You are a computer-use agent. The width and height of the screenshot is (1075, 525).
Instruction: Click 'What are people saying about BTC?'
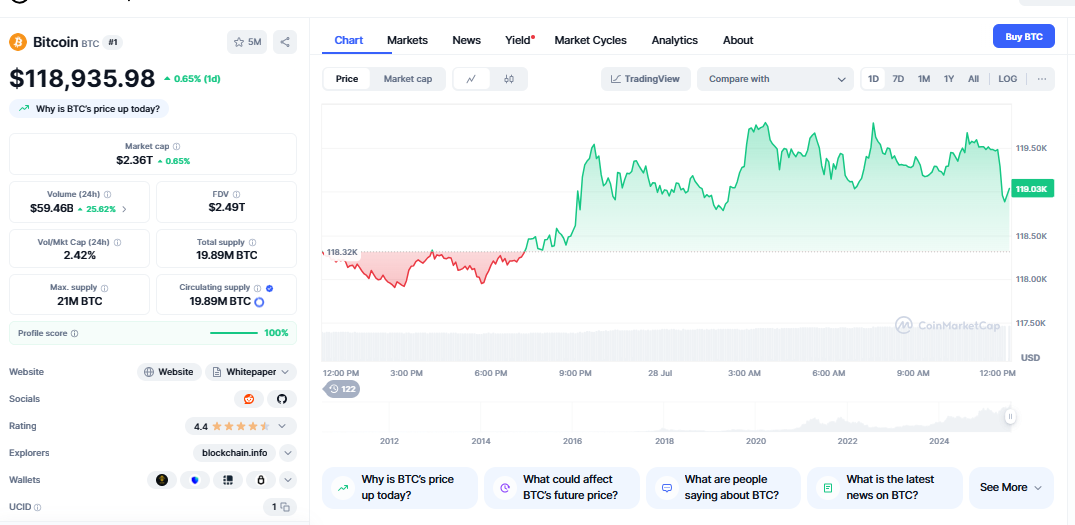(x=723, y=487)
